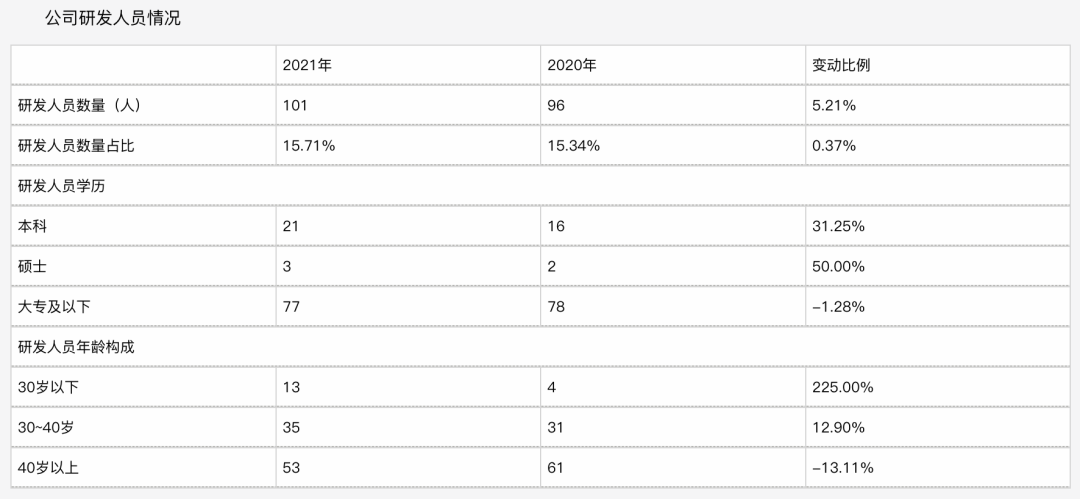Select the 40岁以上 row label
1080x499 pixels.
[x=48, y=467]
